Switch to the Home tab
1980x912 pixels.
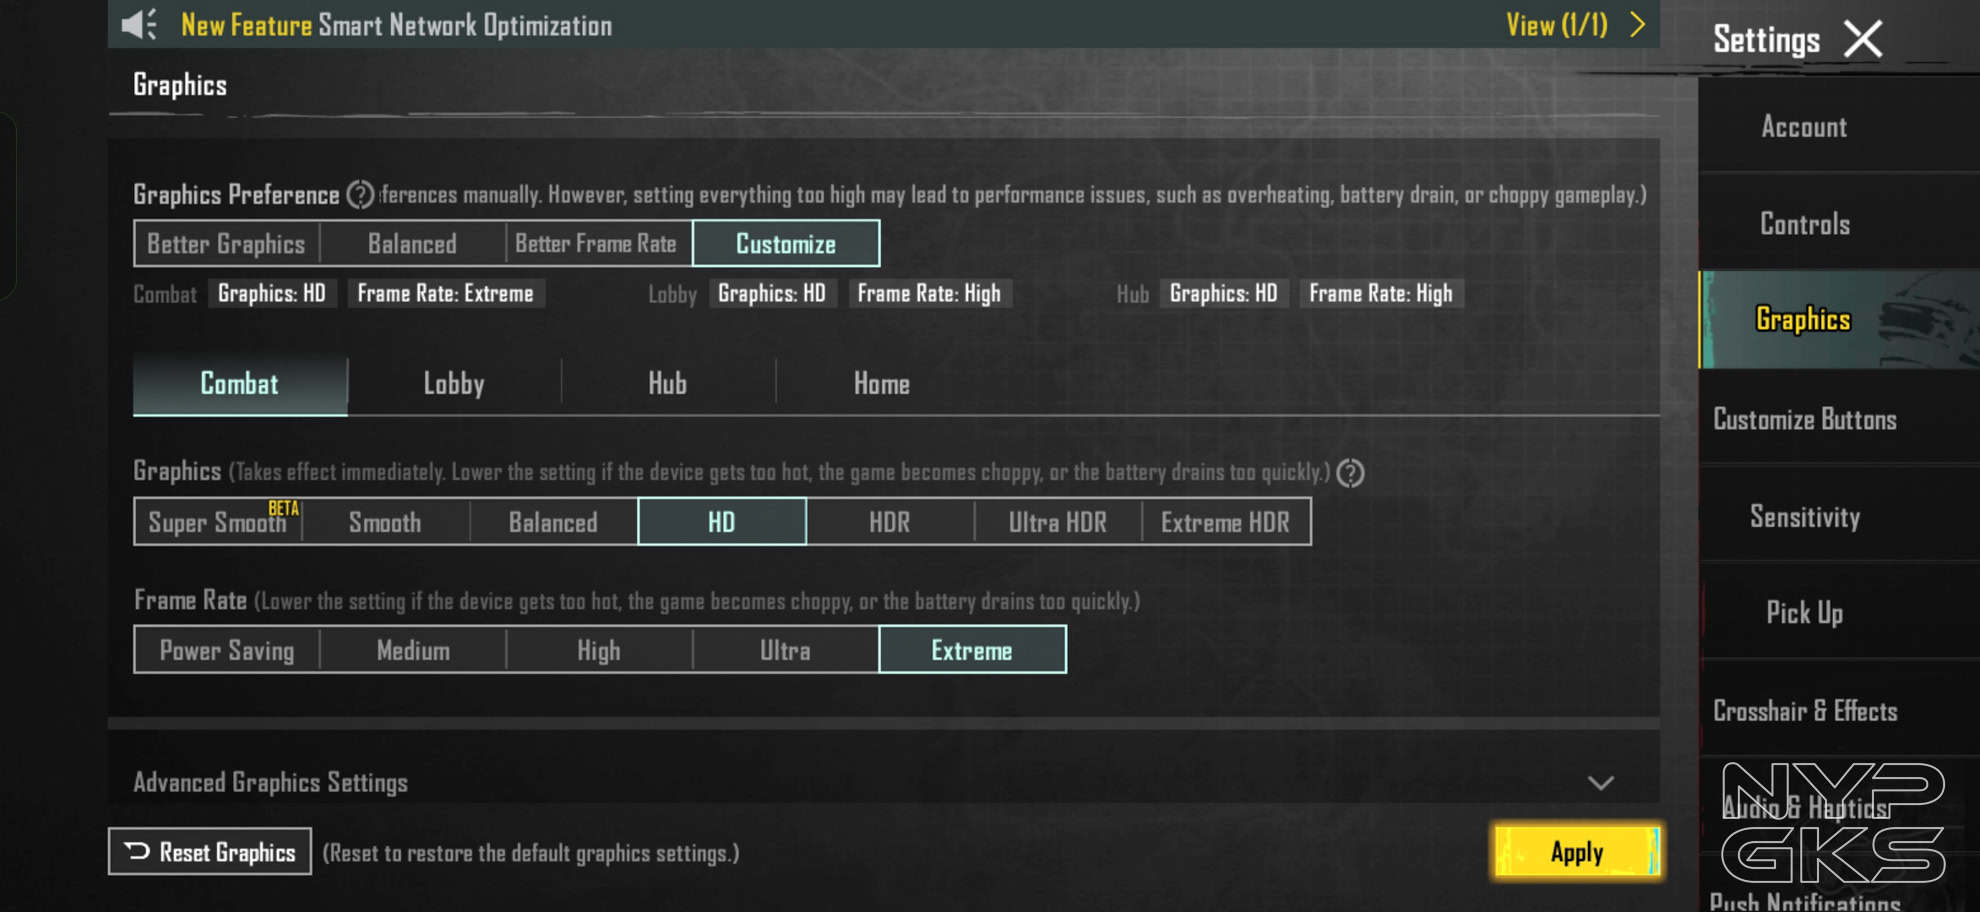pos(881,384)
